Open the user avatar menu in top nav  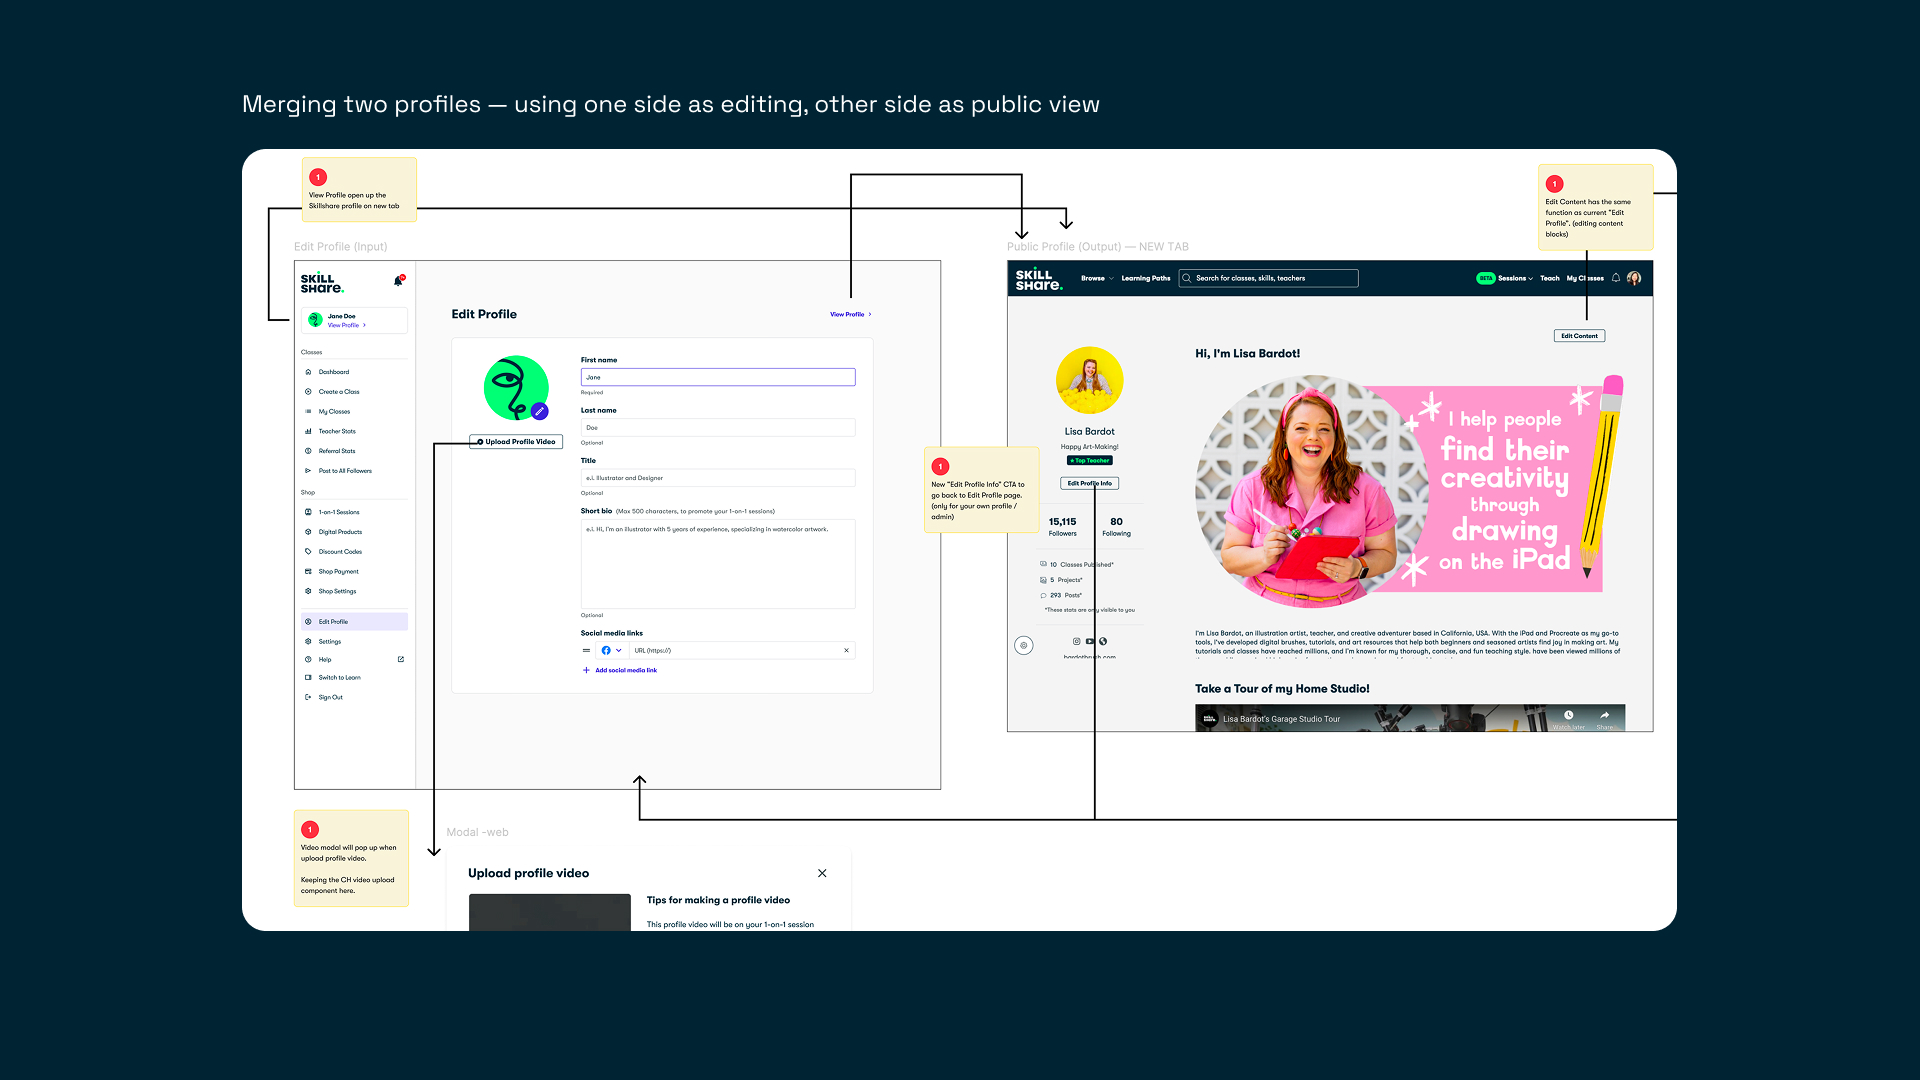point(1634,278)
